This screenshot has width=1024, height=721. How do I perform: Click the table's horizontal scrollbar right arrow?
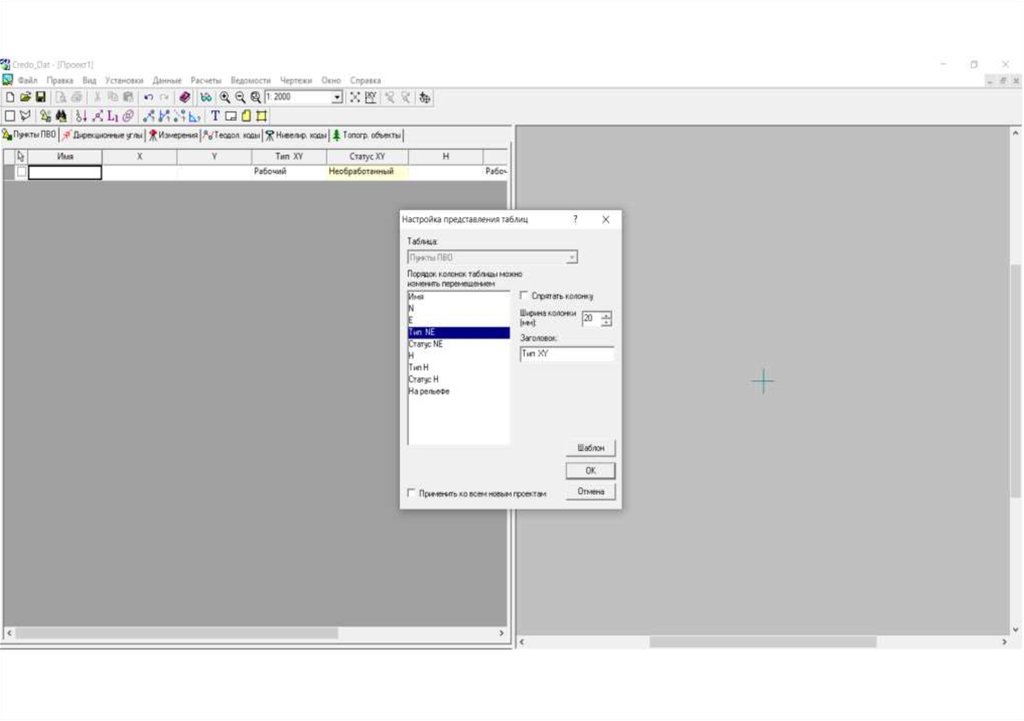tap(502, 633)
